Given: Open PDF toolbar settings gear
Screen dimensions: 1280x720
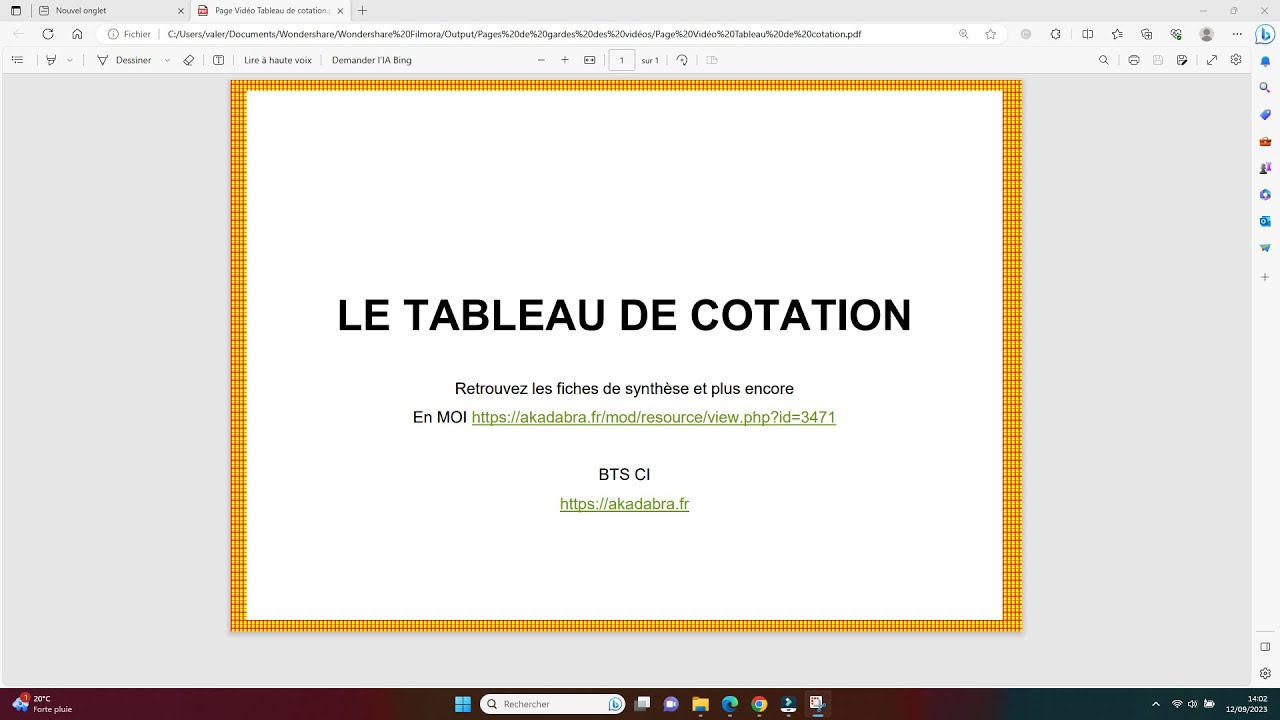Looking at the screenshot, I should (1236, 60).
